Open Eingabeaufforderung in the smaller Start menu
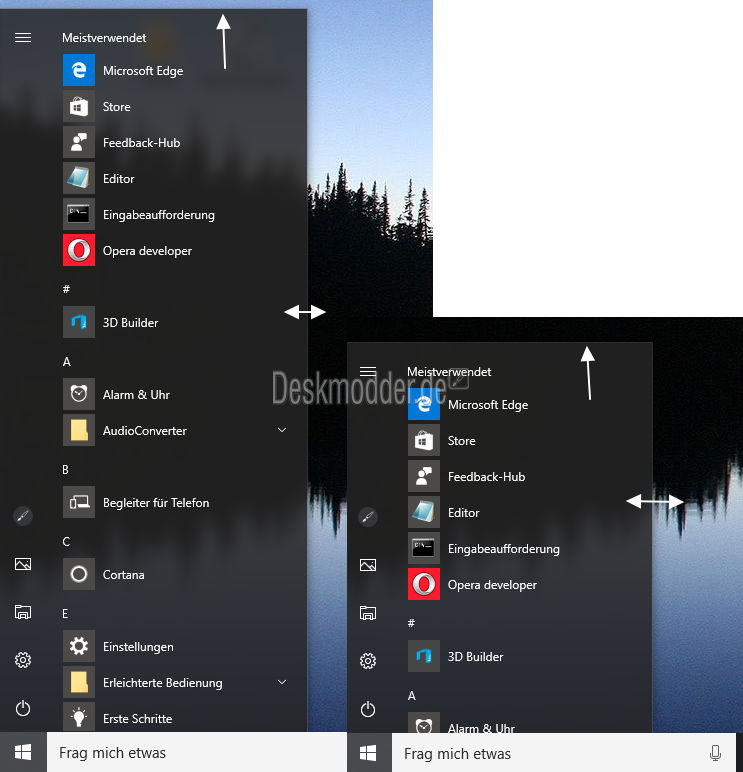The width and height of the screenshot is (743, 772). tap(503, 549)
